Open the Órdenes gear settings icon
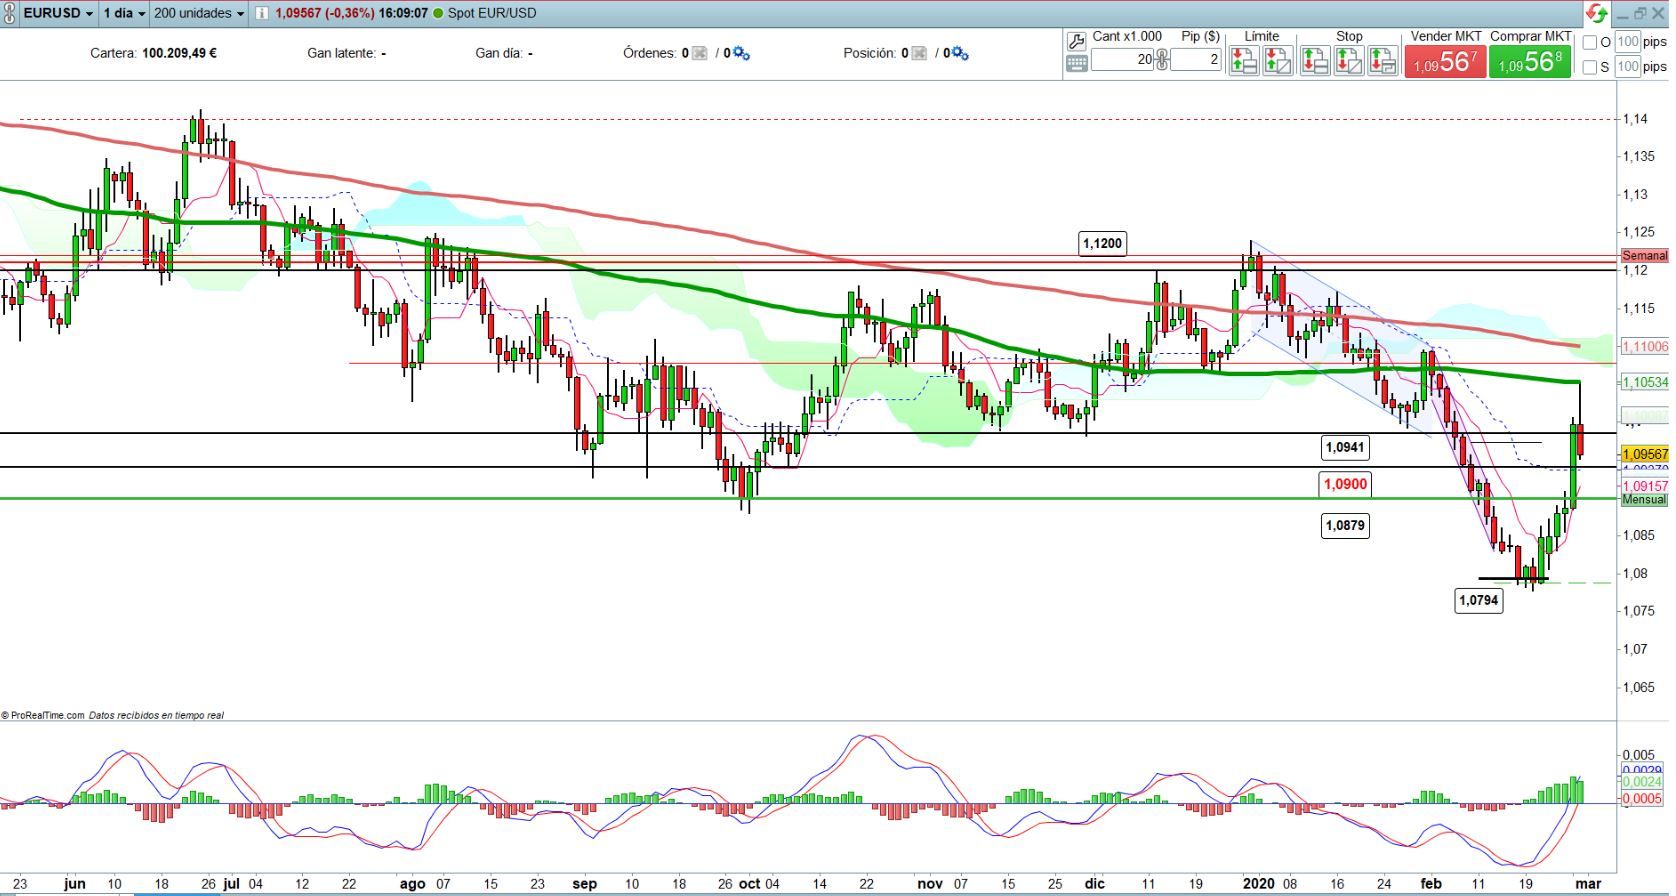Image resolution: width=1676 pixels, height=896 pixels. (741, 53)
